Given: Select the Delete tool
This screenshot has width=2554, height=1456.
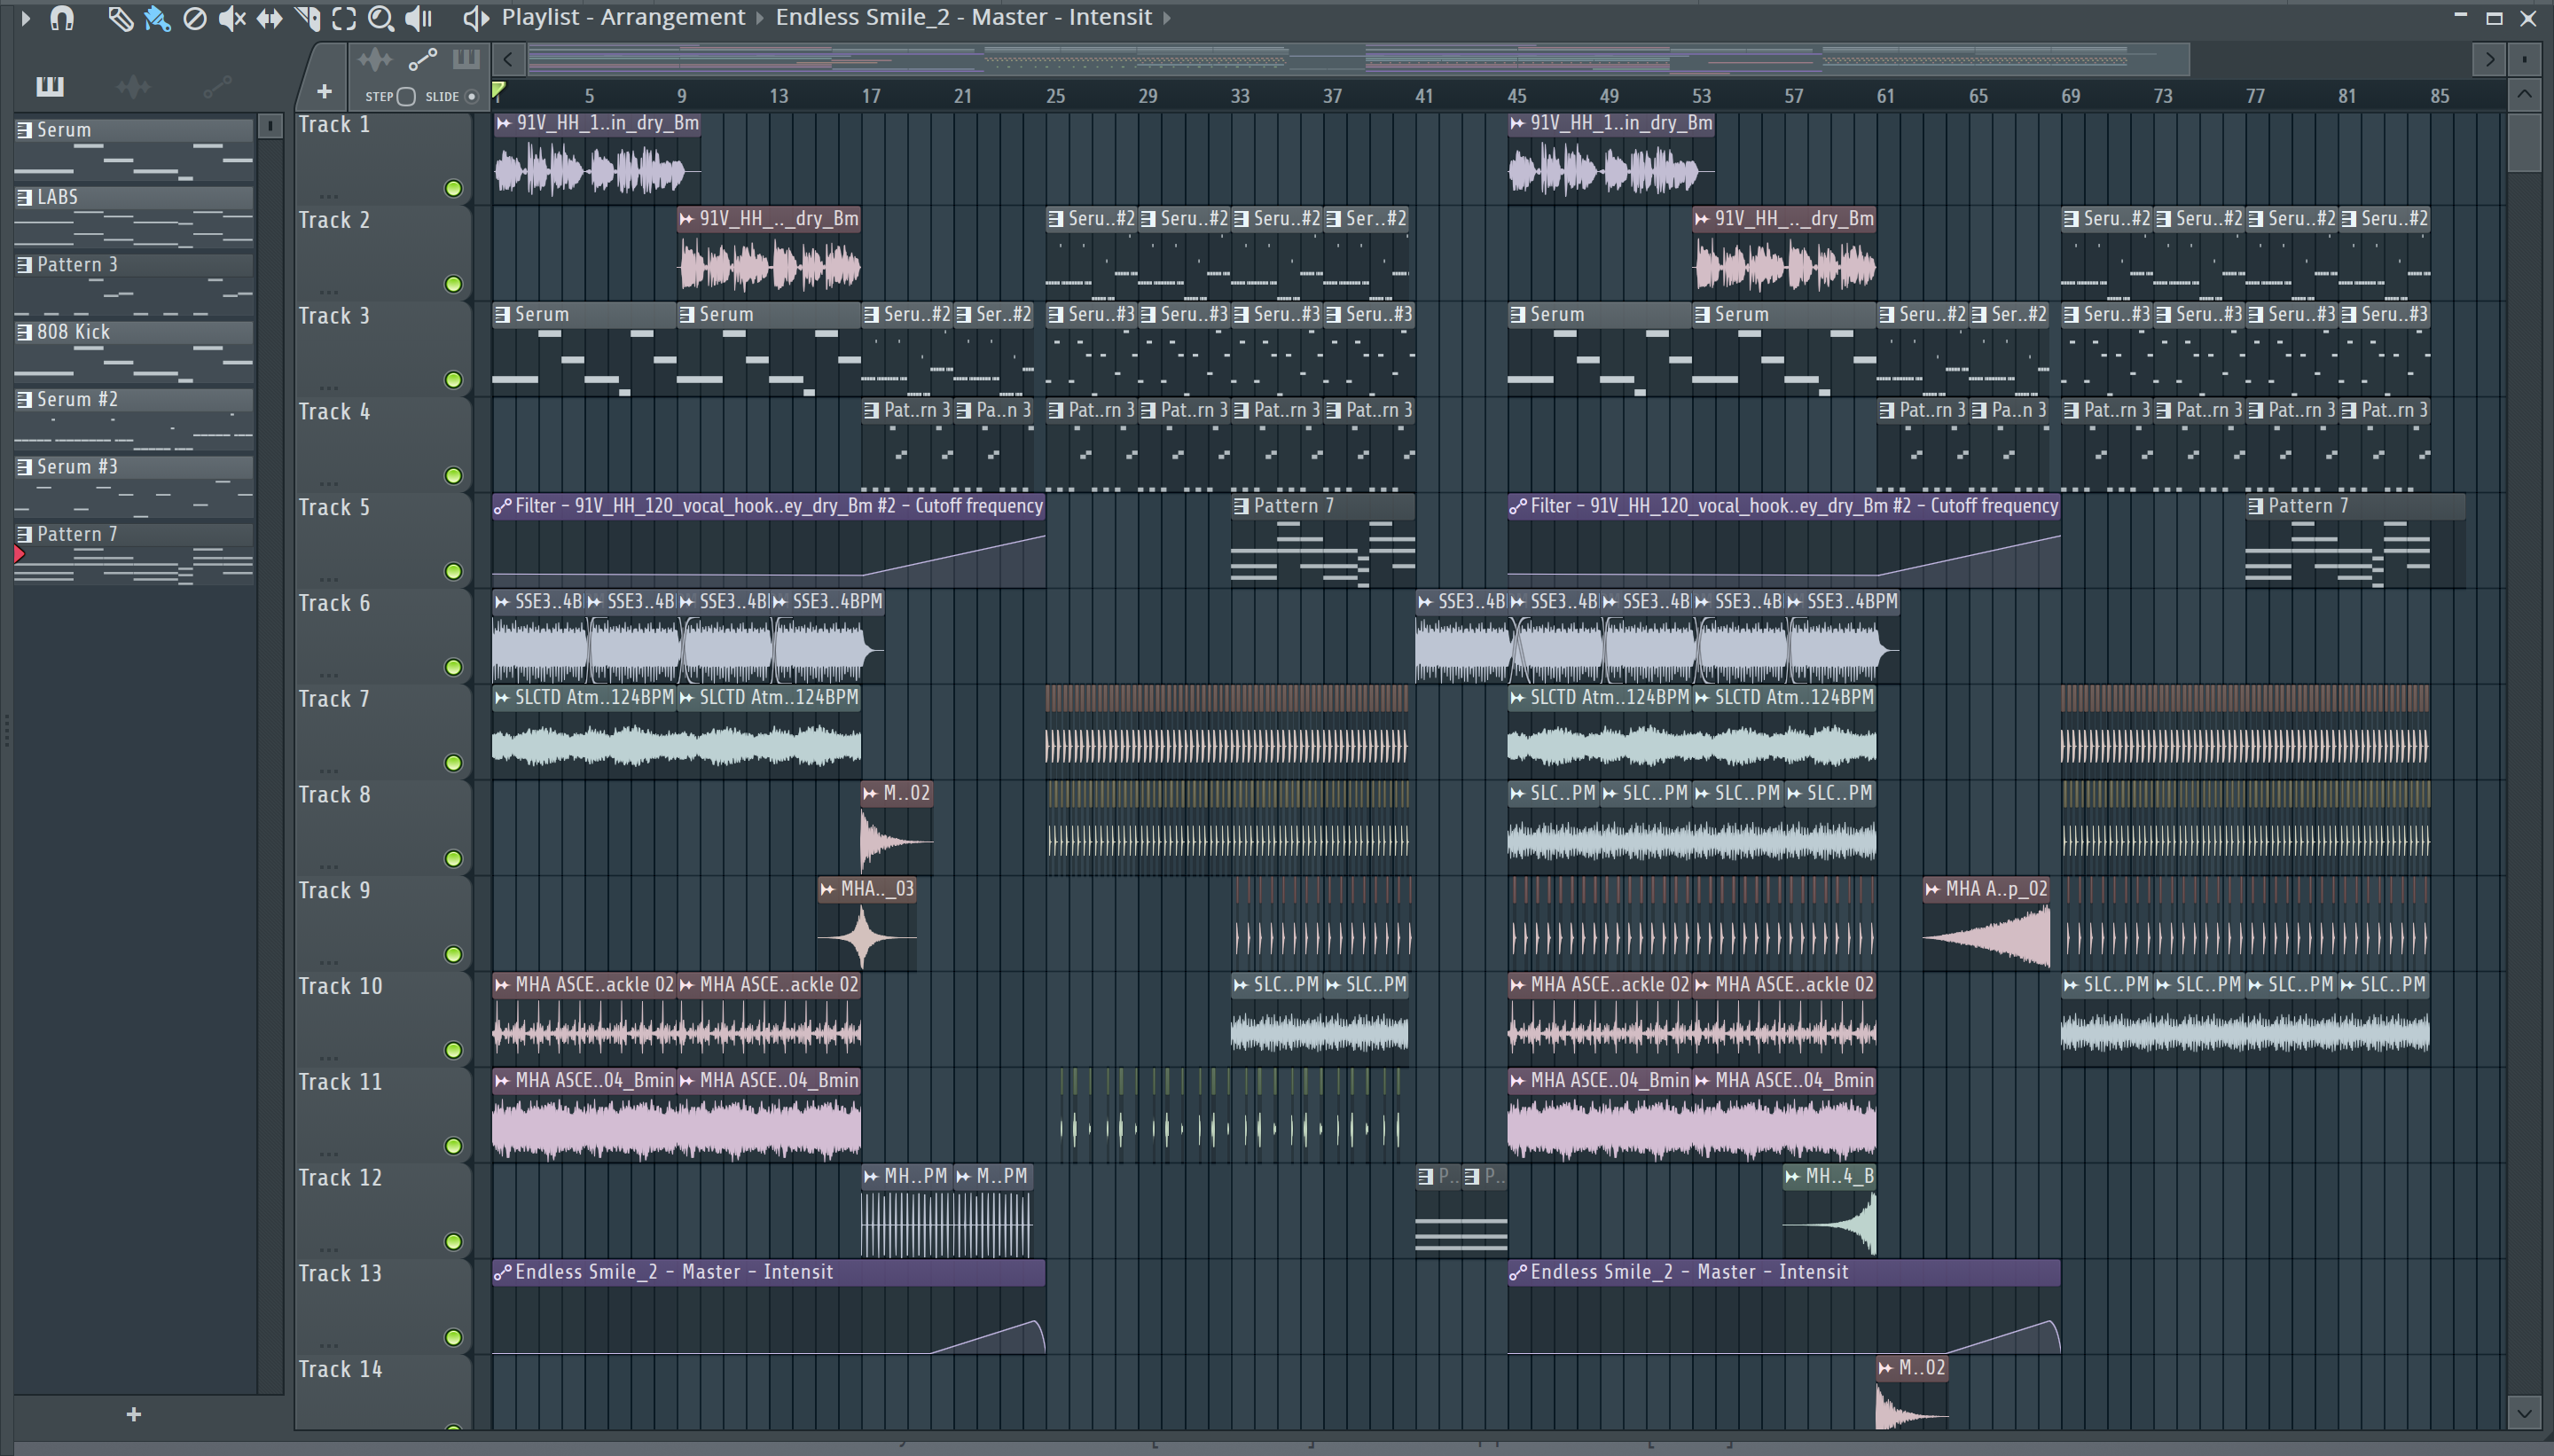Looking at the screenshot, I should 195,18.
